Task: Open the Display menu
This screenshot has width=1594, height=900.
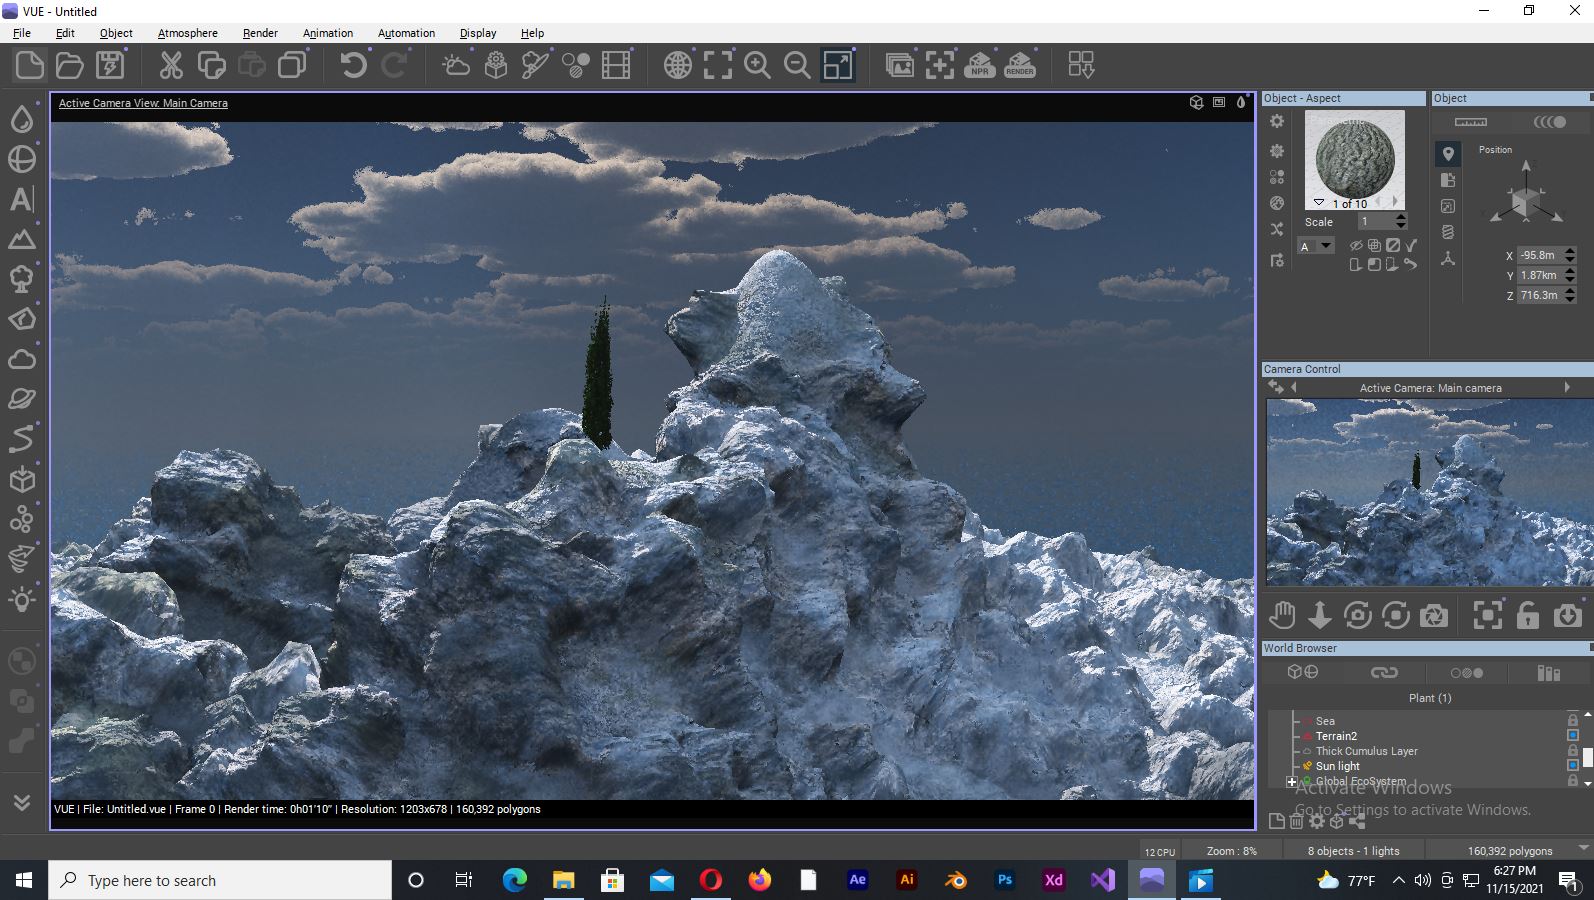Action: [x=478, y=33]
